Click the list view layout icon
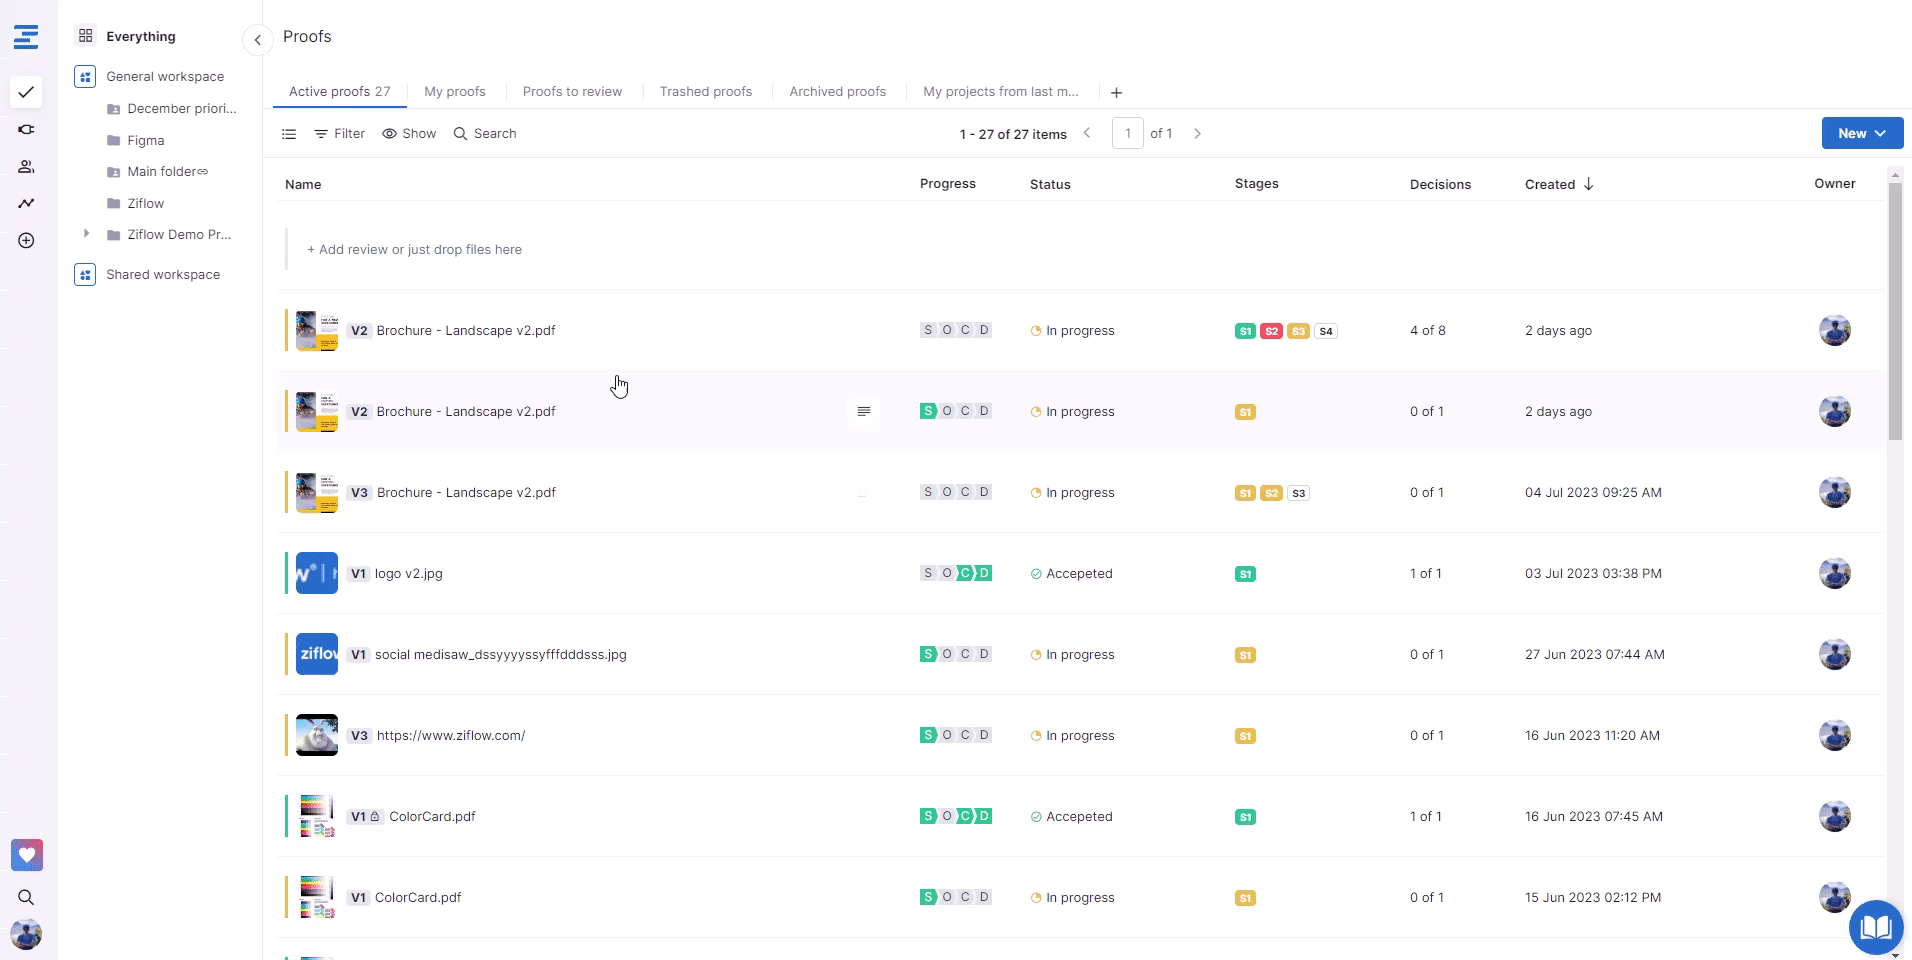 289,134
